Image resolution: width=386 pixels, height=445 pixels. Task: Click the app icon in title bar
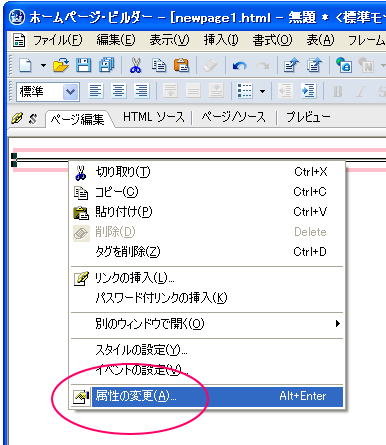17,17
